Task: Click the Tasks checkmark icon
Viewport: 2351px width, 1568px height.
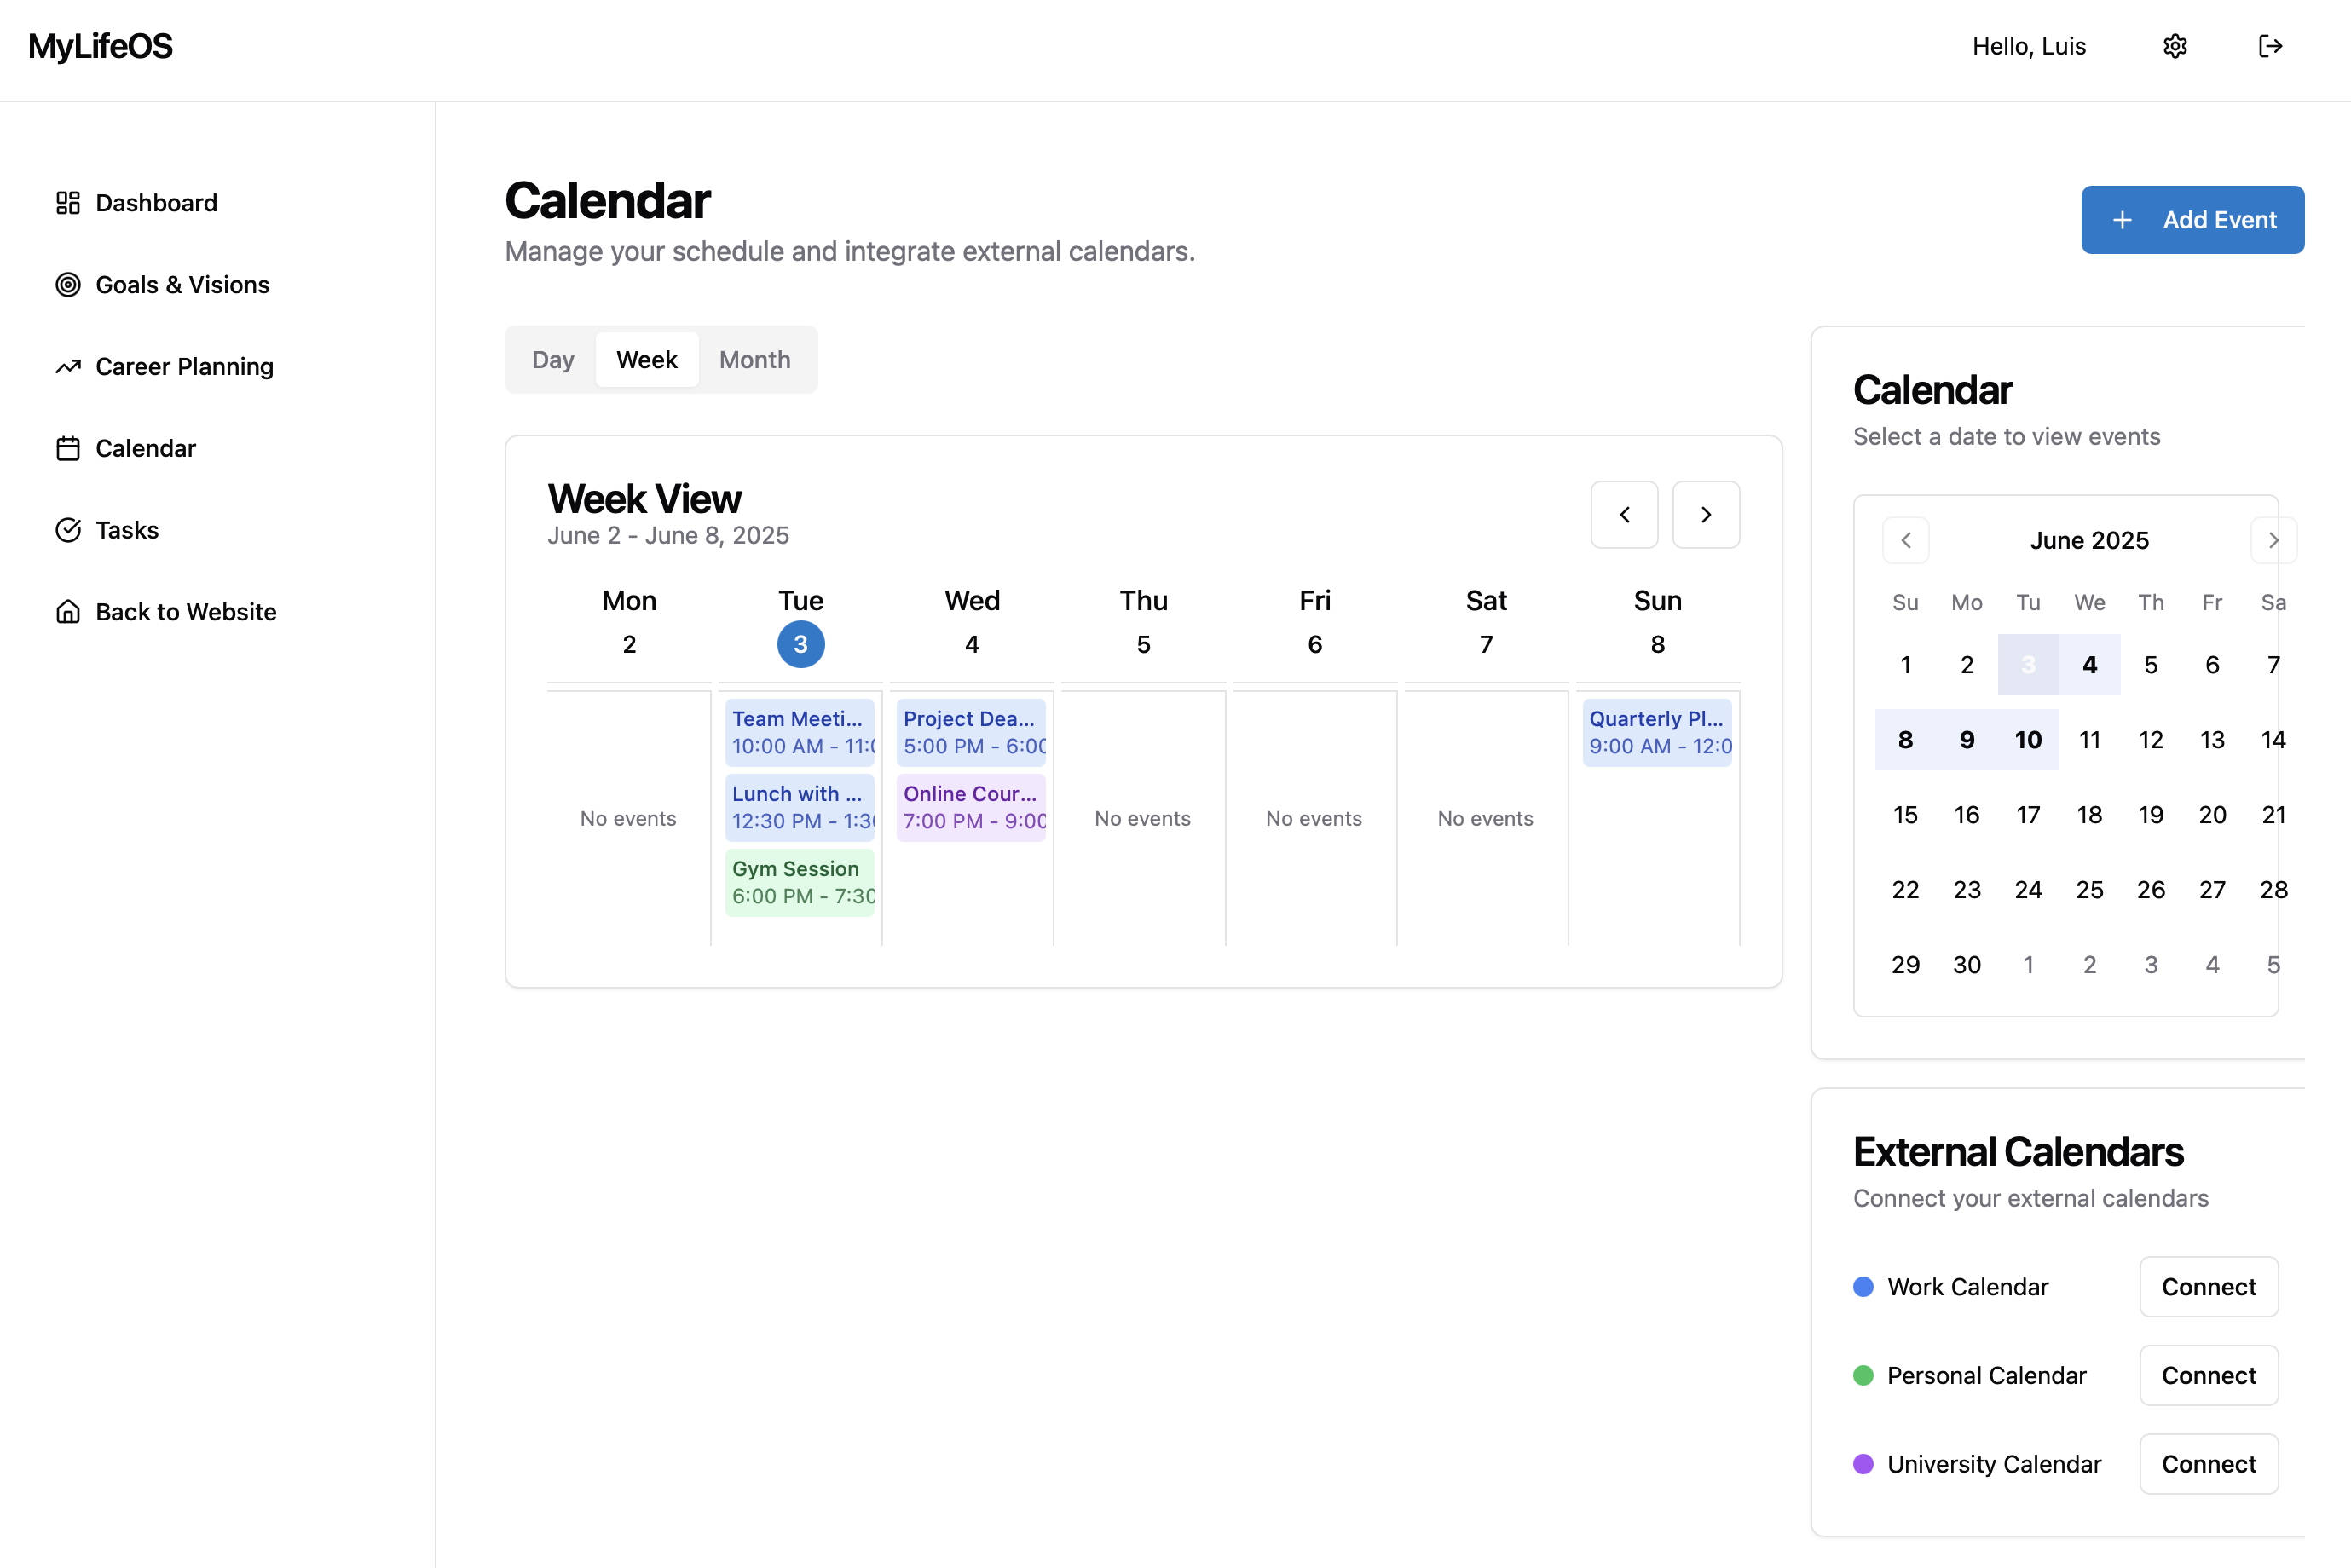Action: [68, 530]
